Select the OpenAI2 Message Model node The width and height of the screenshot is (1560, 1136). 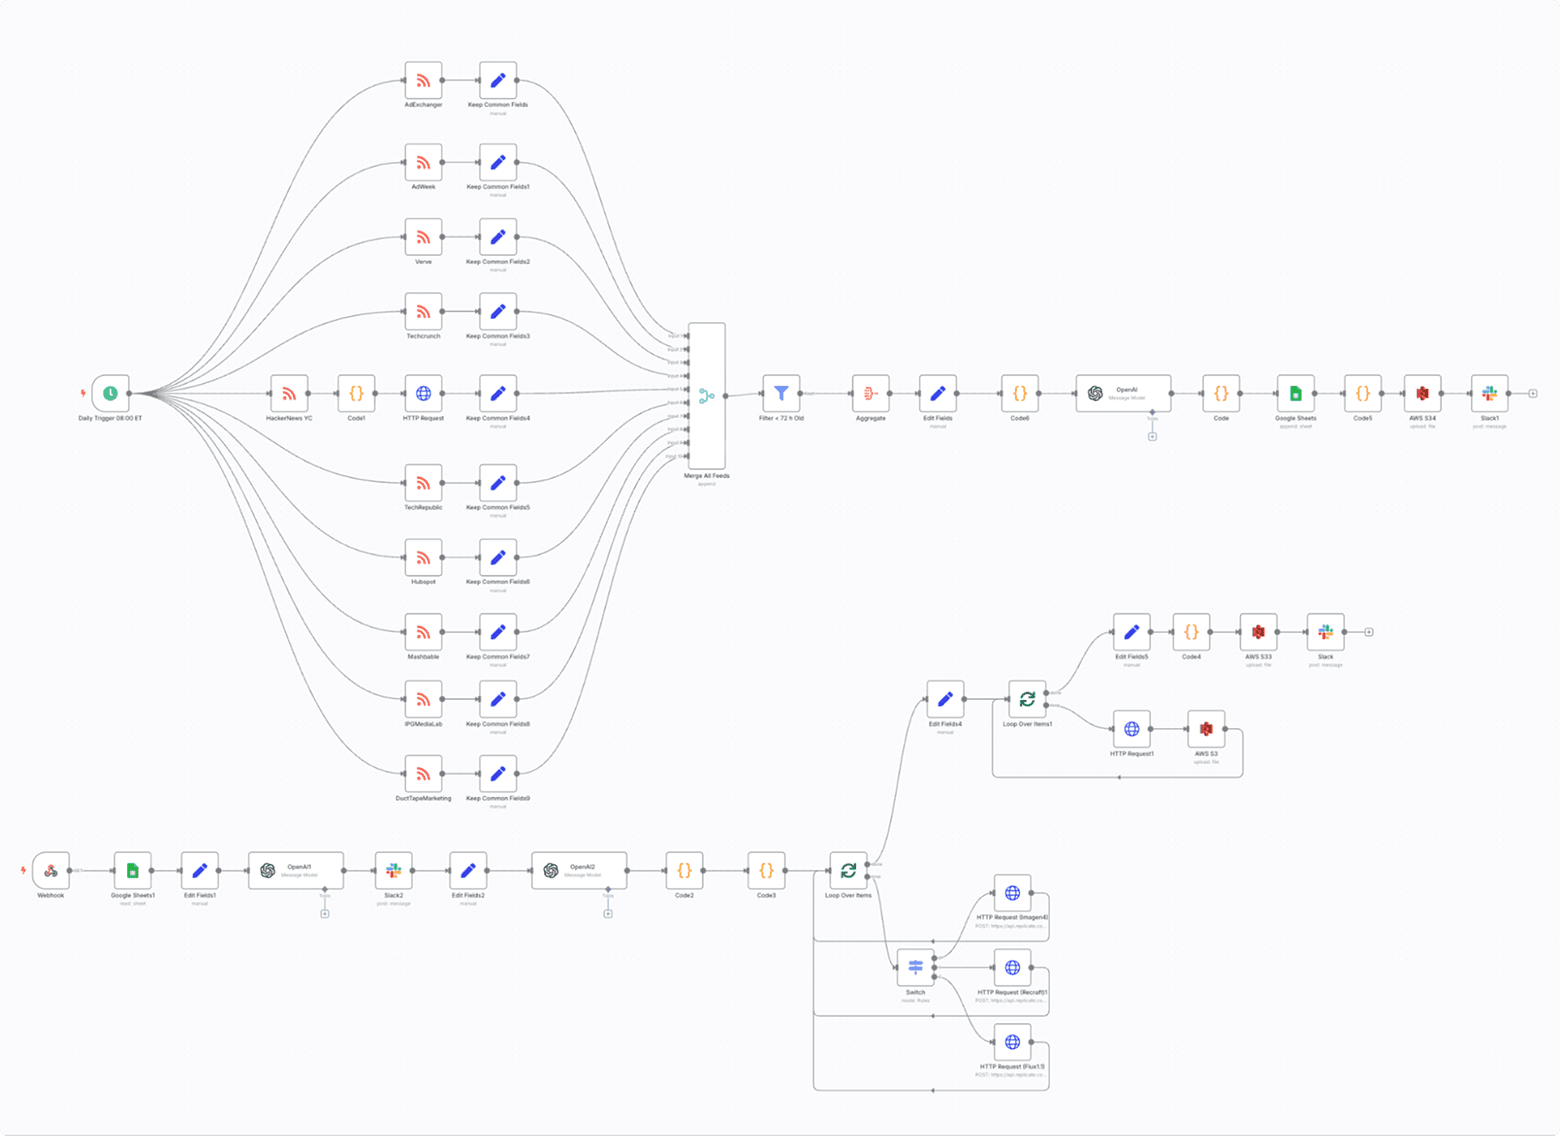coord(579,871)
